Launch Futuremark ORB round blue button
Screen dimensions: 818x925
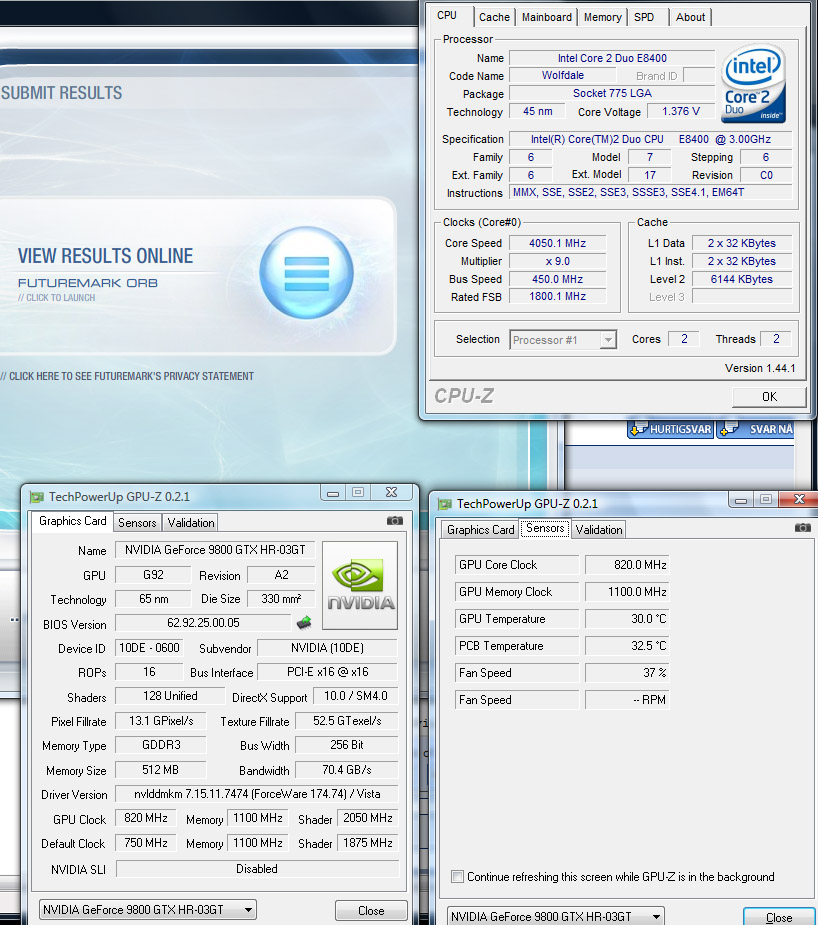coord(307,273)
